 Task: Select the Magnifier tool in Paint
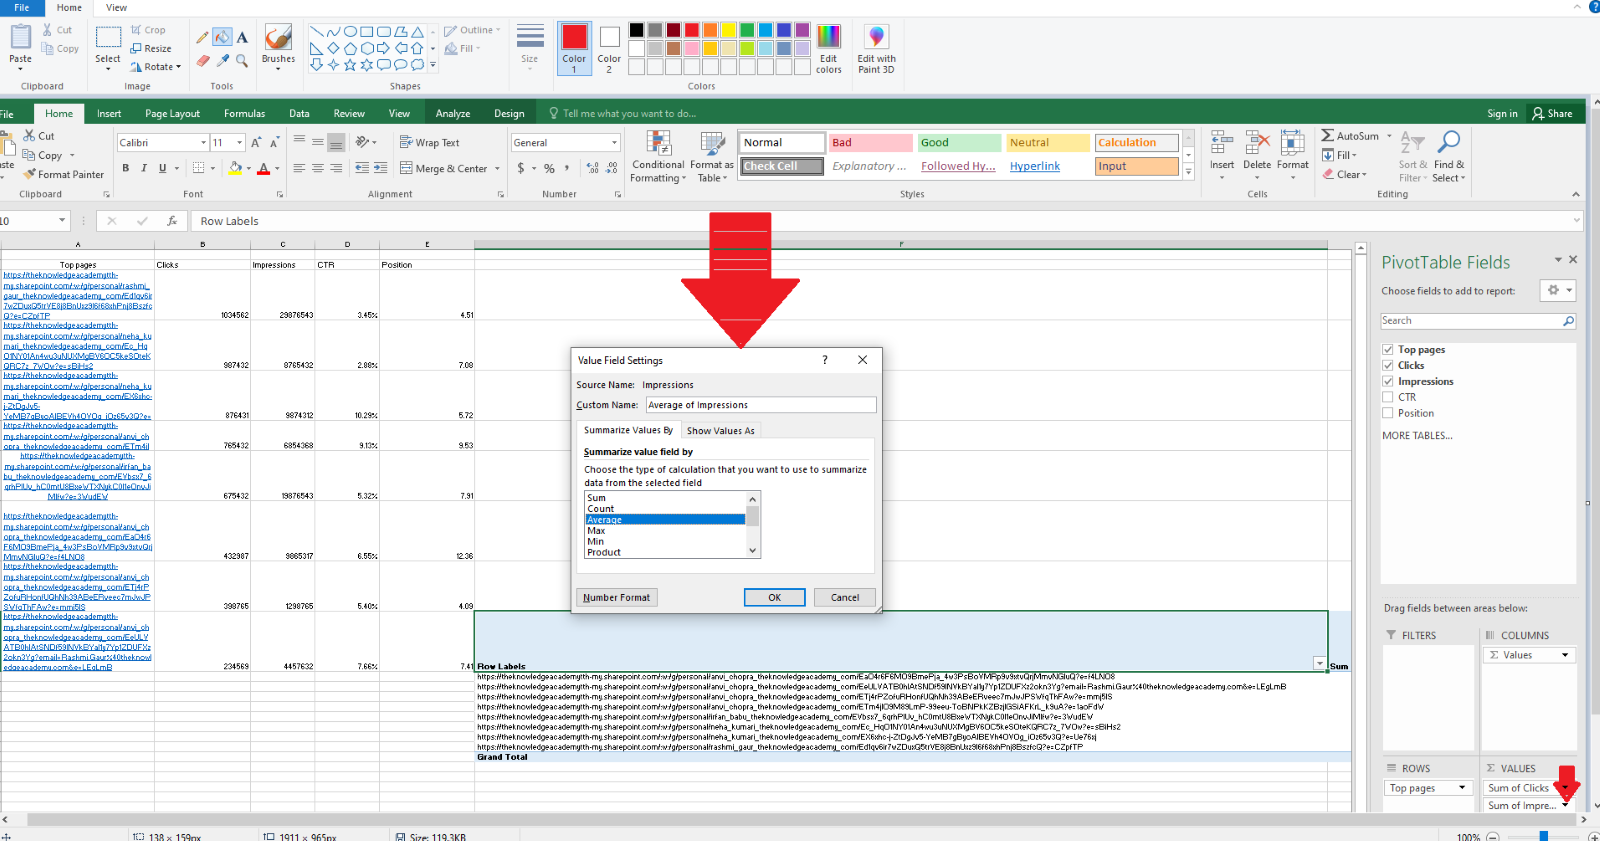coord(242,61)
